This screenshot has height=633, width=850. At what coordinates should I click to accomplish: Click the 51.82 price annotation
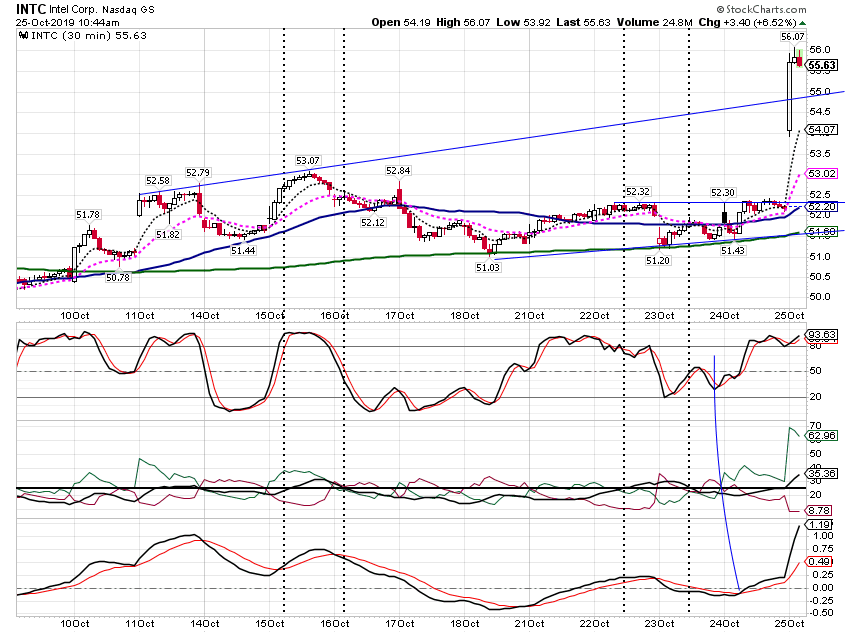coord(168,235)
